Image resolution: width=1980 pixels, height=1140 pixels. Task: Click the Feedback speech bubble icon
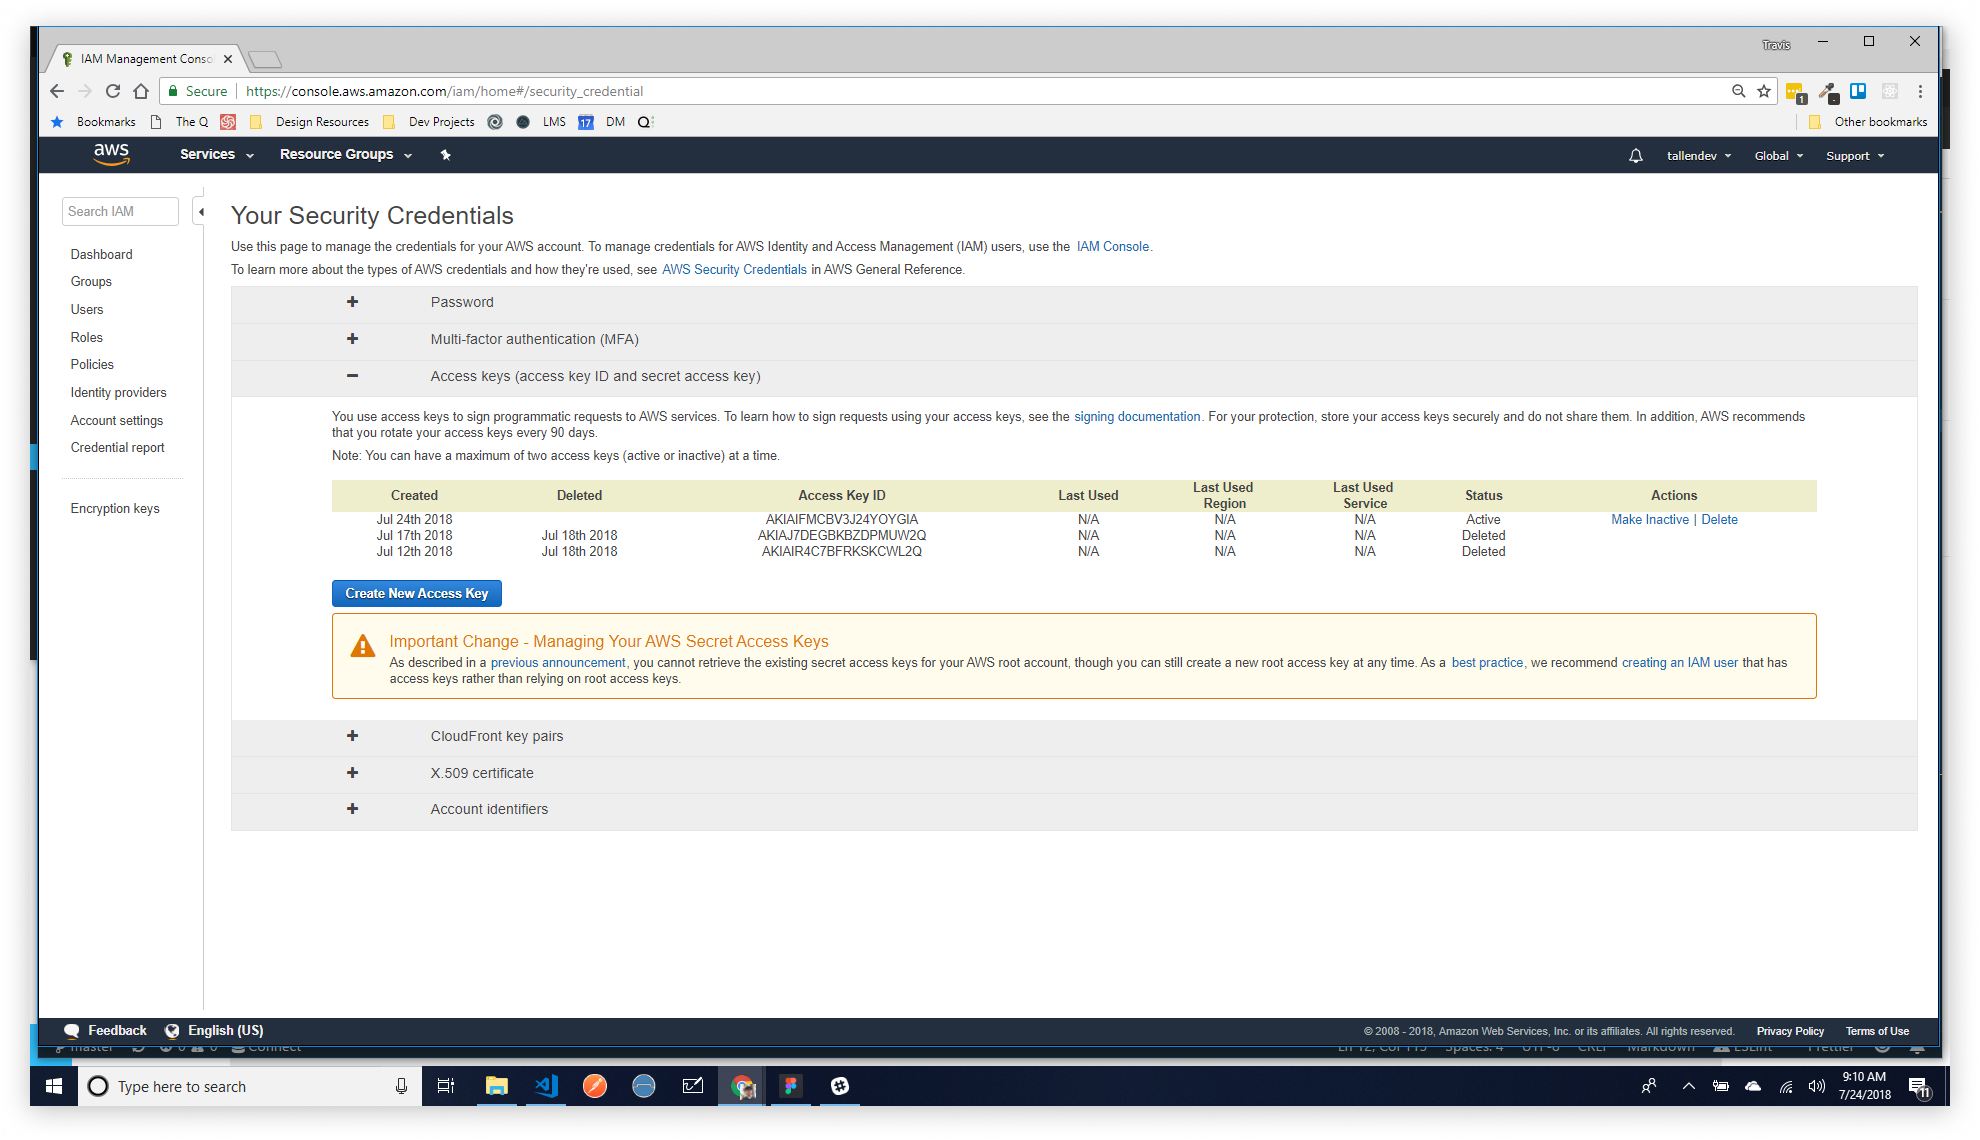point(72,1031)
